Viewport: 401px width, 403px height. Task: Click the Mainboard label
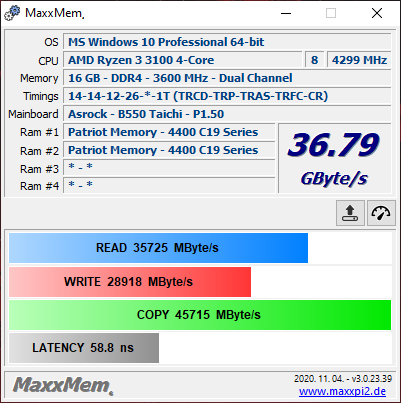[33, 114]
